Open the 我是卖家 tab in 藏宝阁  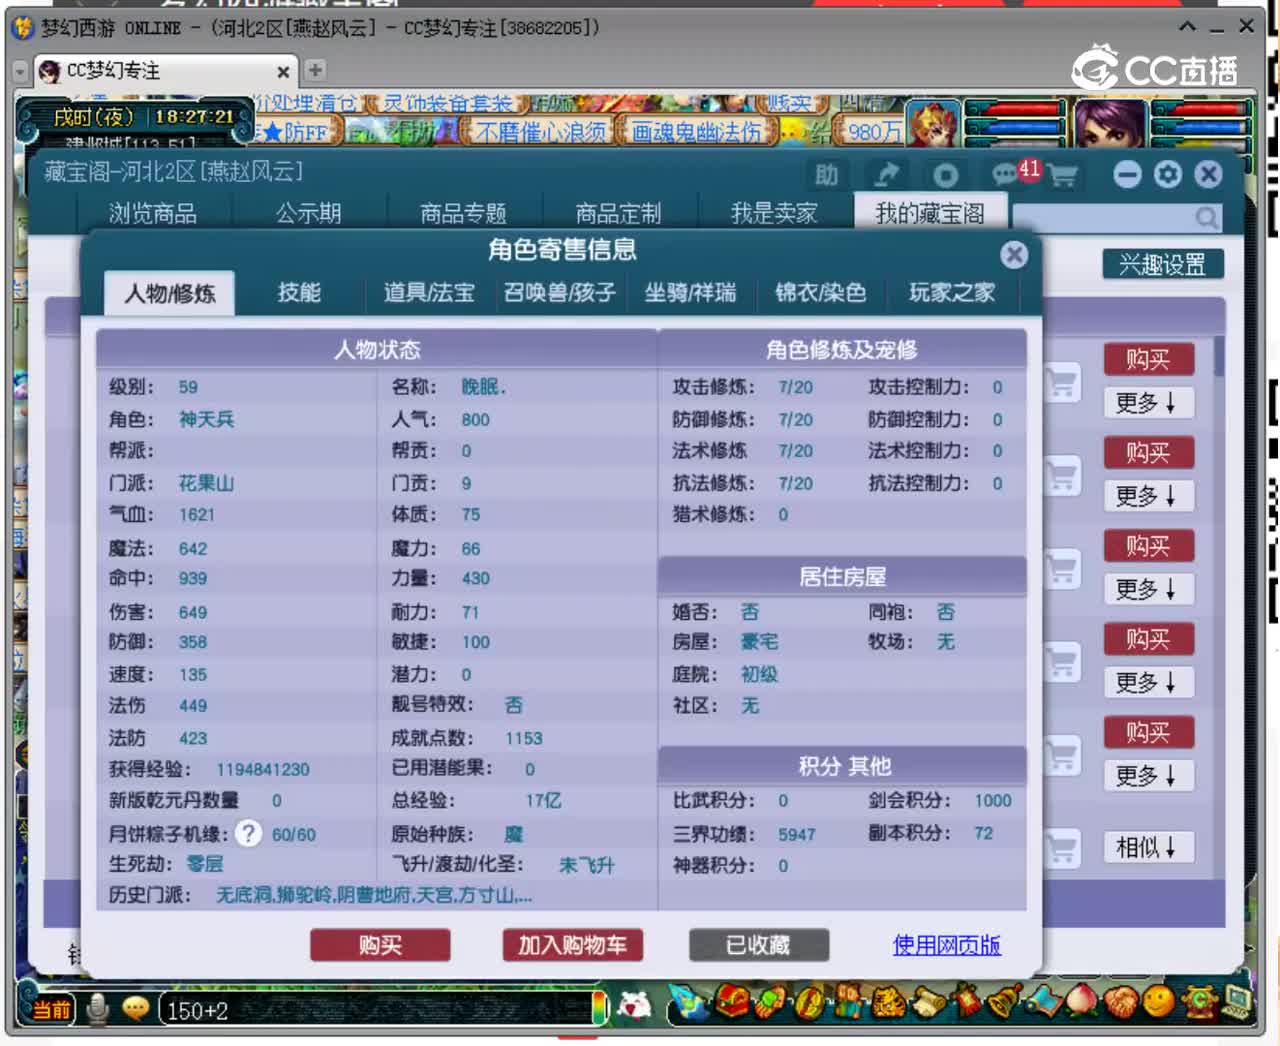(775, 213)
